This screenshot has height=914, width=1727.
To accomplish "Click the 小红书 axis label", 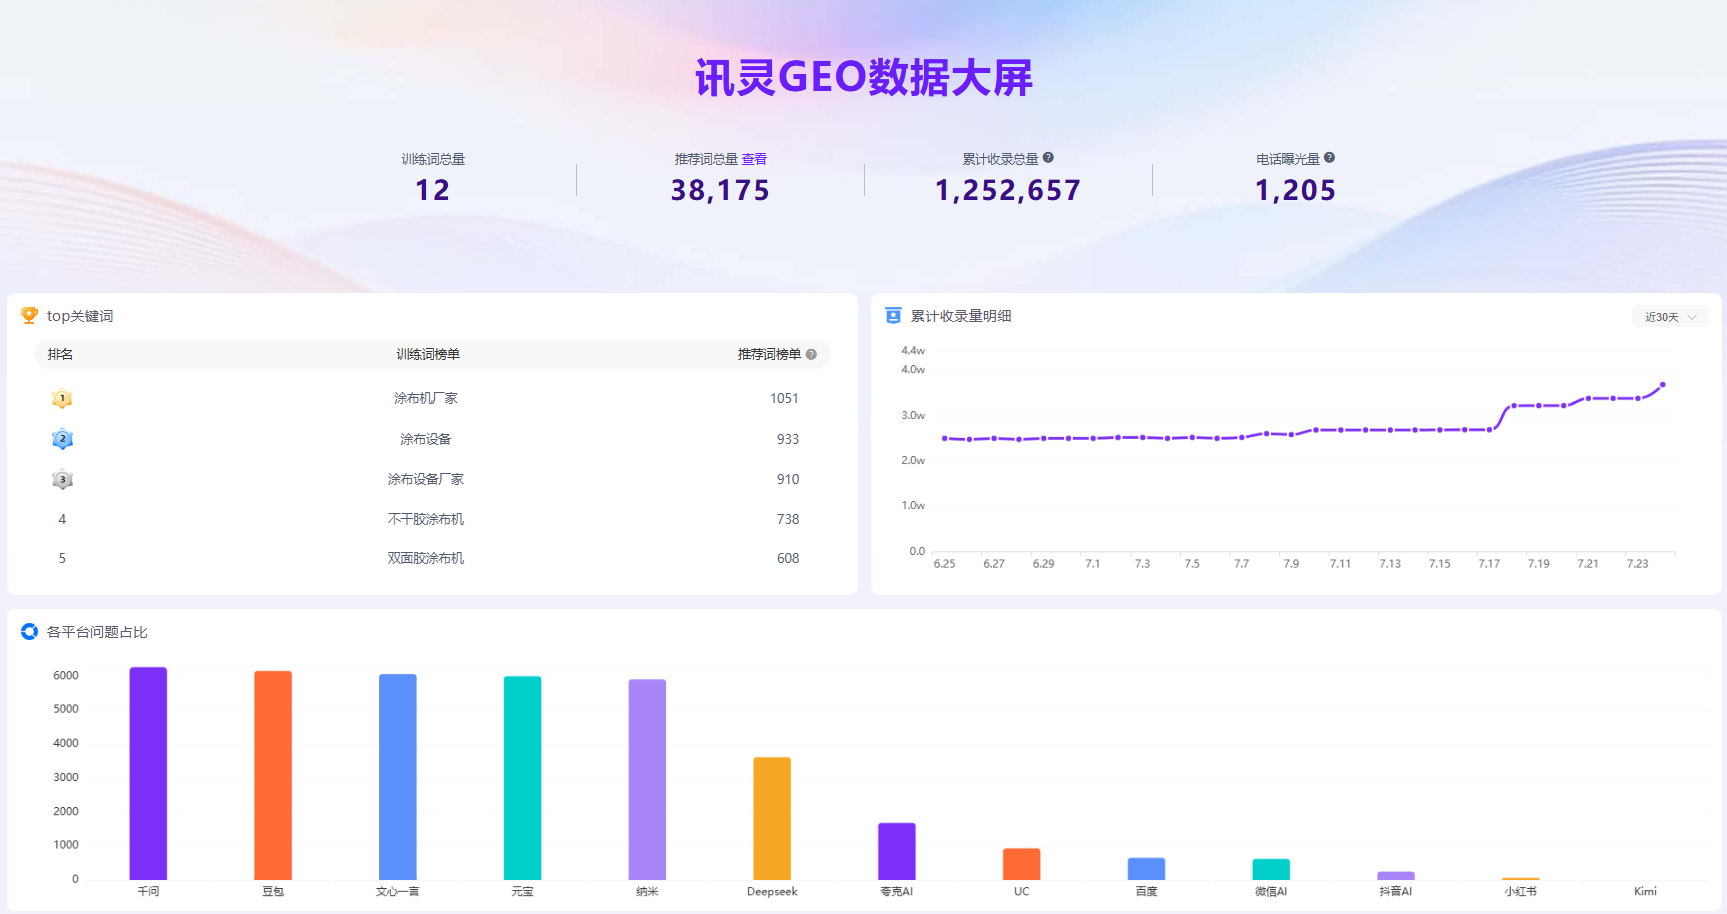I will [x=1520, y=891].
